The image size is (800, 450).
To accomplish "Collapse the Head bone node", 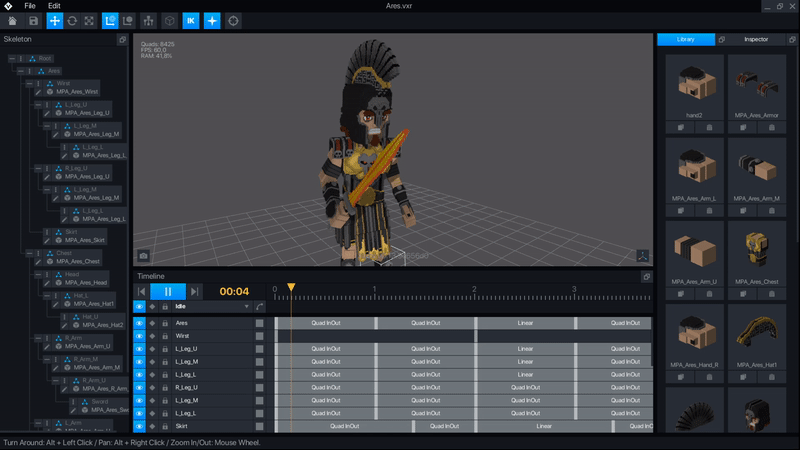I will pyautogui.click(x=38, y=274).
